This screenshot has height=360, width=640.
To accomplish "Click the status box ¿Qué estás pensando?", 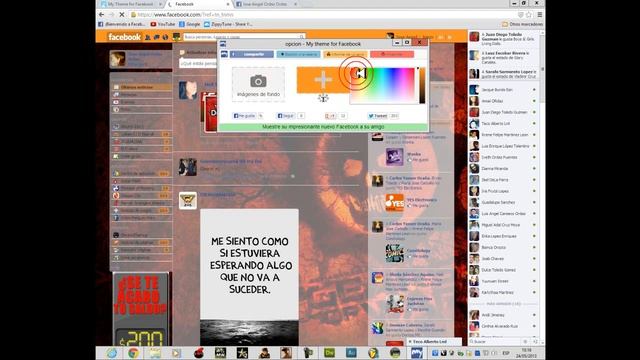I will pyautogui.click(x=198, y=64).
